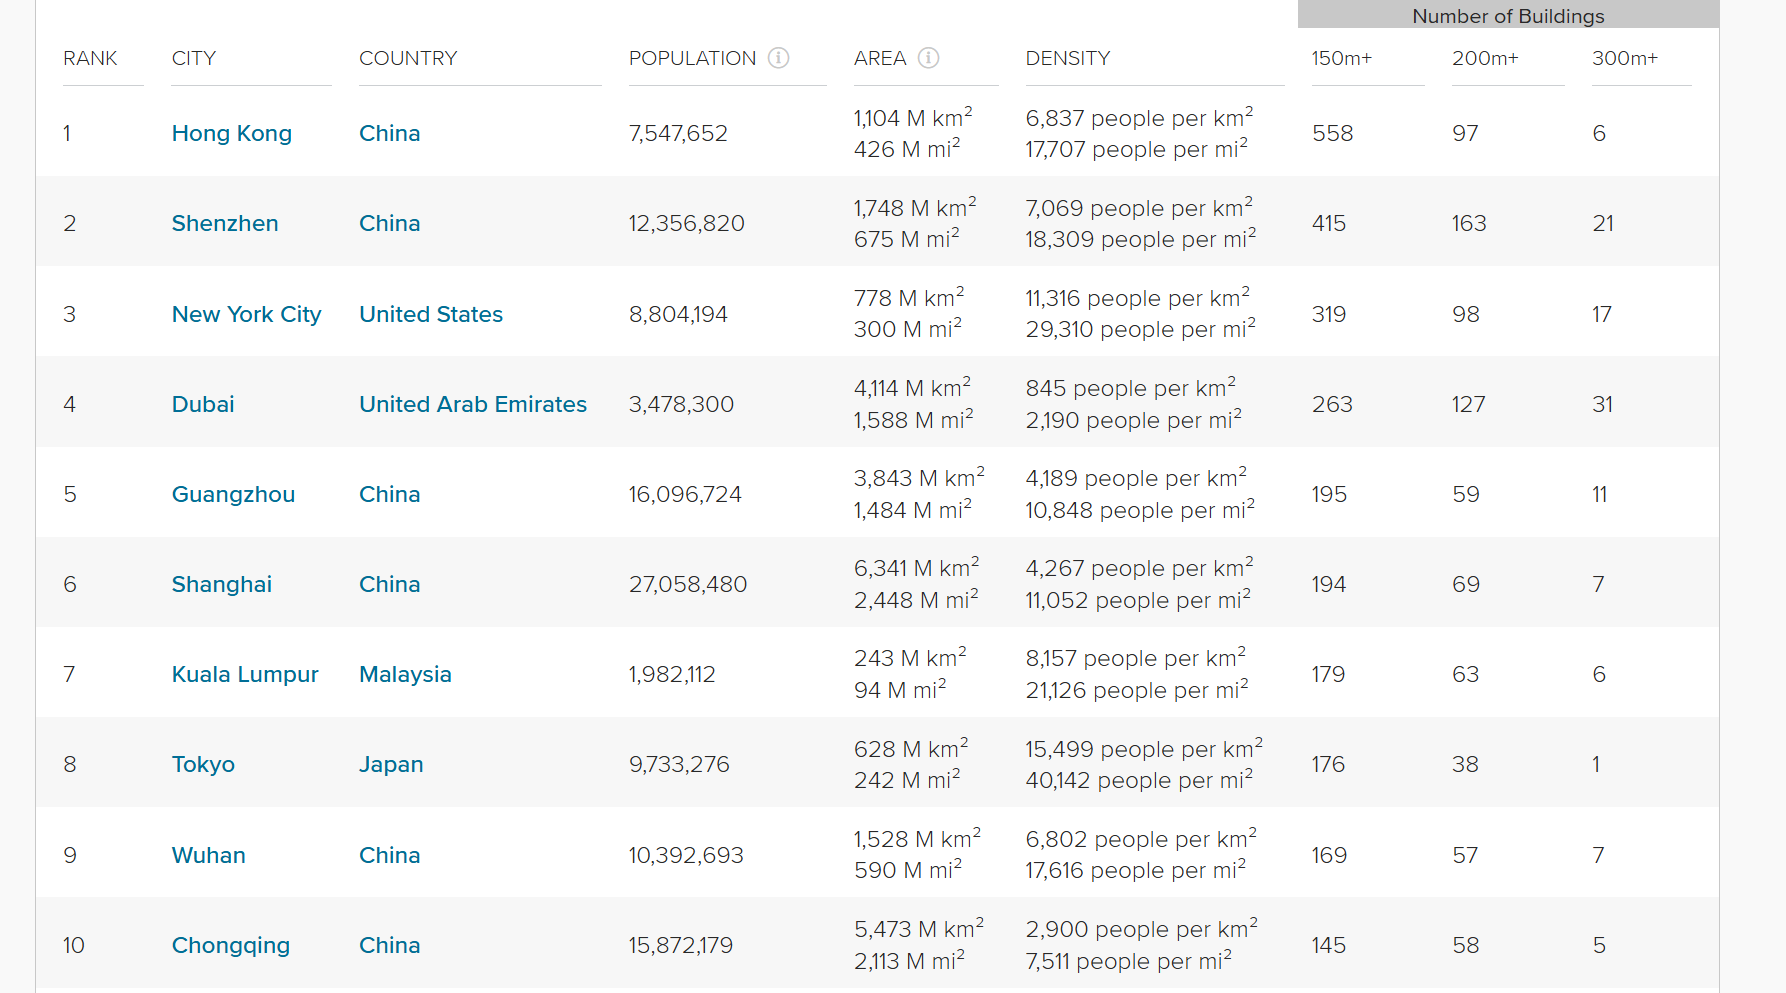Viewport: 1786px width, 993px height.
Task: Open the Shanghai city link
Action: [222, 584]
